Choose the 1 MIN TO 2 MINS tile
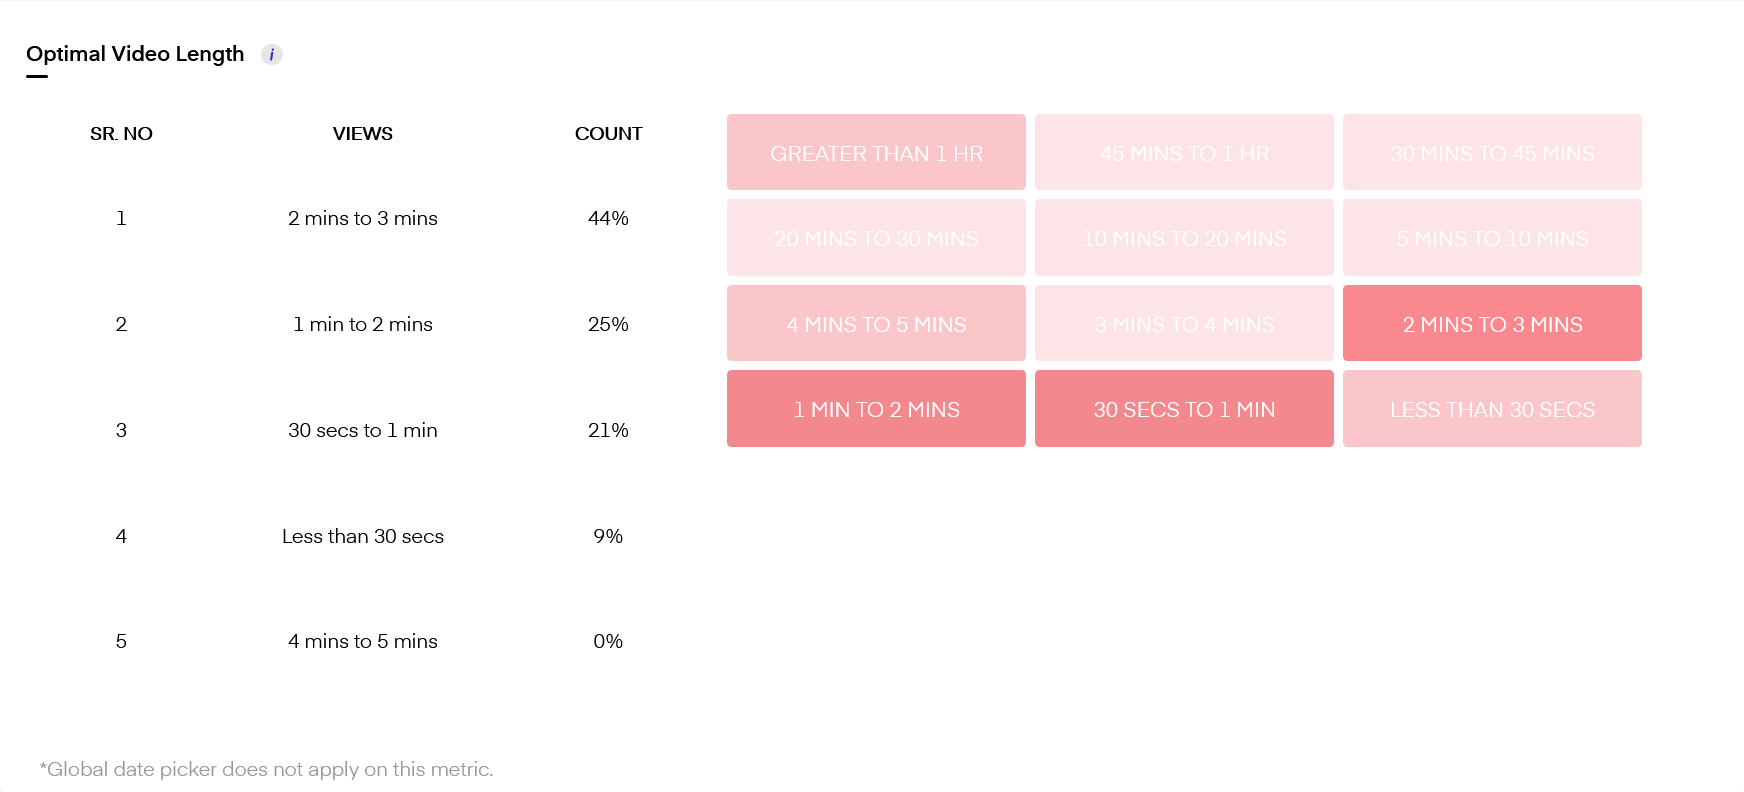 [876, 409]
